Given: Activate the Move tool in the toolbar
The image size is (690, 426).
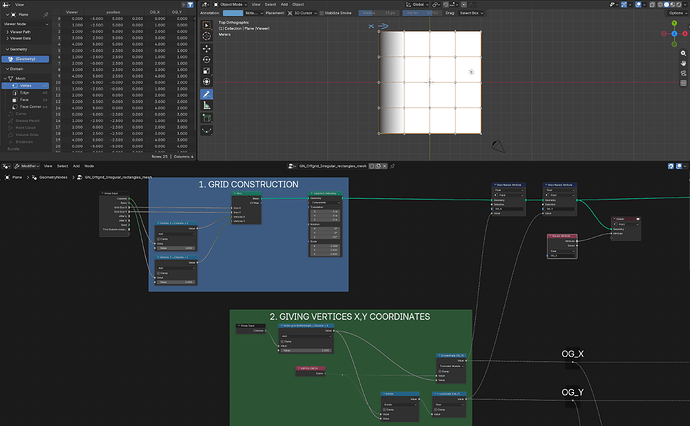Looking at the screenshot, I should pos(206,48).
